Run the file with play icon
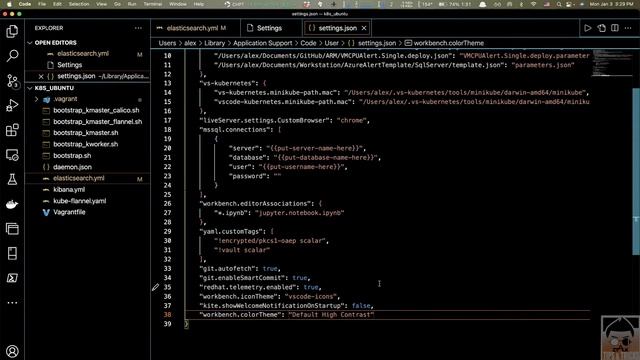The image size is (640, 360). pos(588,28)
